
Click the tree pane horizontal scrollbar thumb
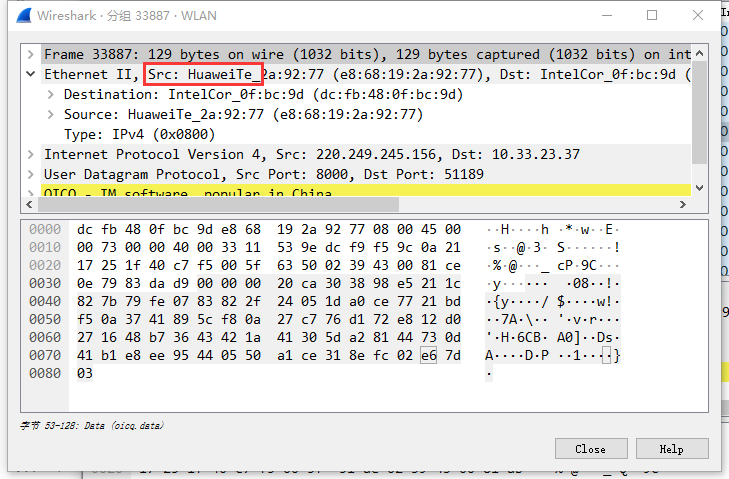(x=218, y=204)
